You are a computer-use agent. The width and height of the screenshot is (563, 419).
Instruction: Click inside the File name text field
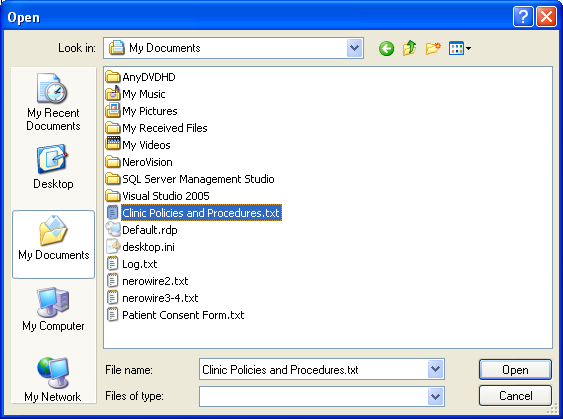[x=313, y=369]
